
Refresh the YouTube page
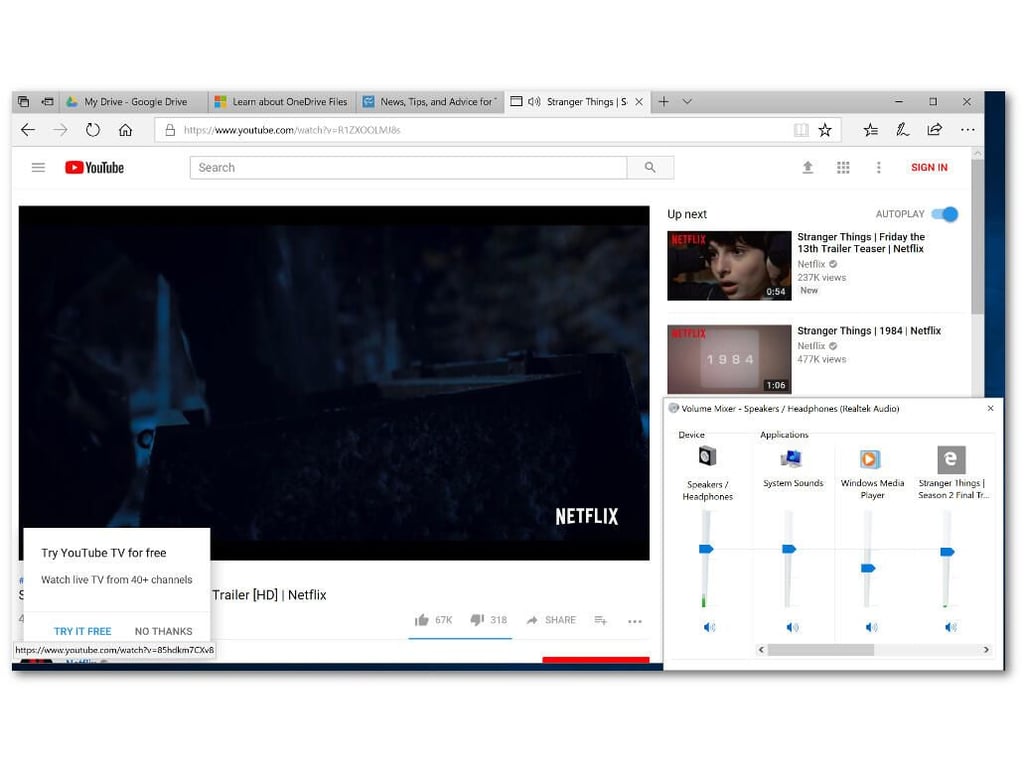tap(93, 130)
